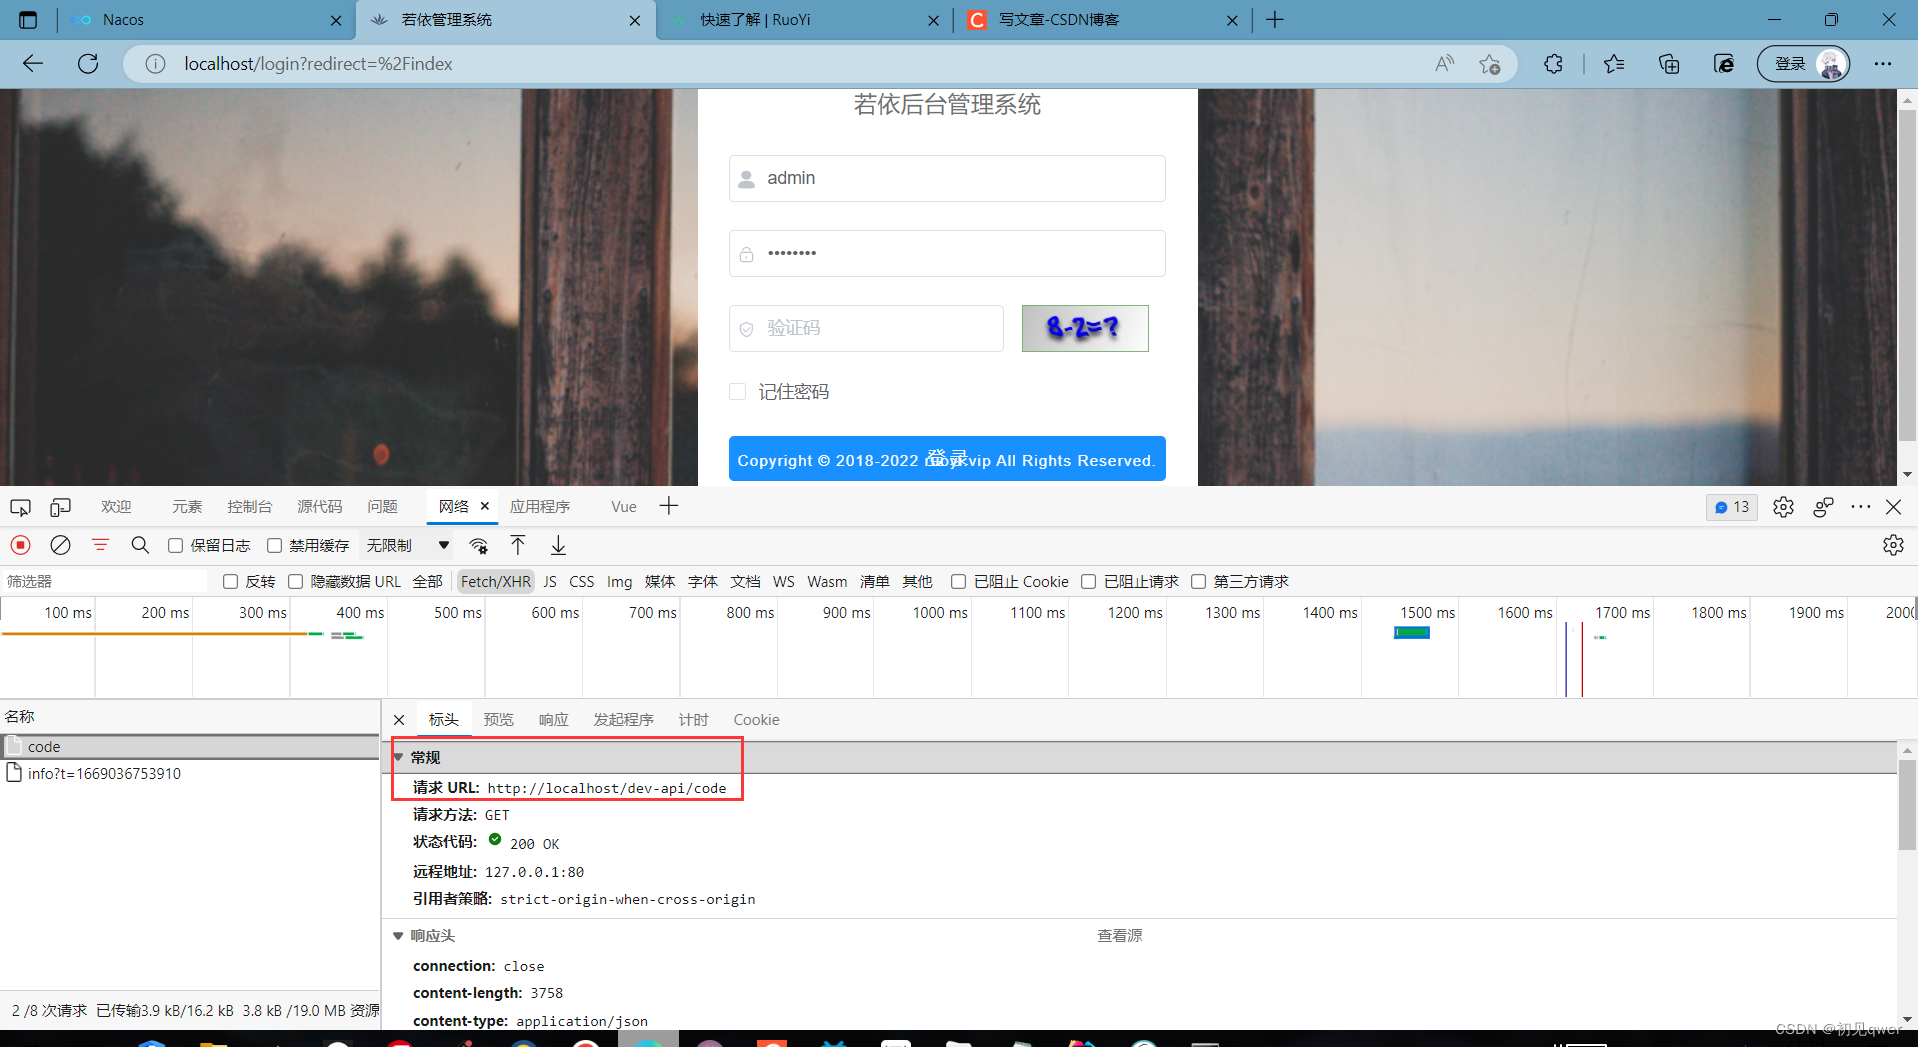Tick the 第三方请求 checkbox

[1198, 581]
